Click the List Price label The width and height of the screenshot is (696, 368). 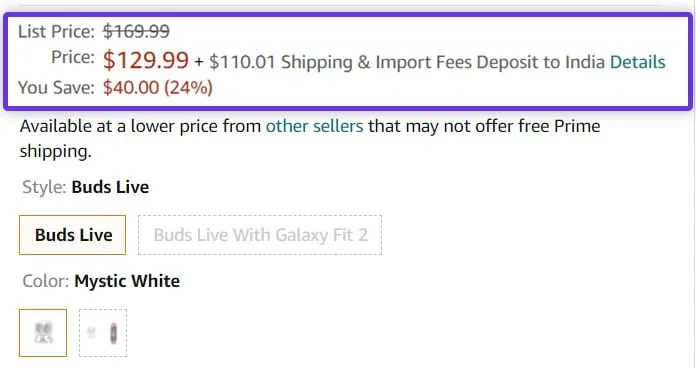click(56, 32)
